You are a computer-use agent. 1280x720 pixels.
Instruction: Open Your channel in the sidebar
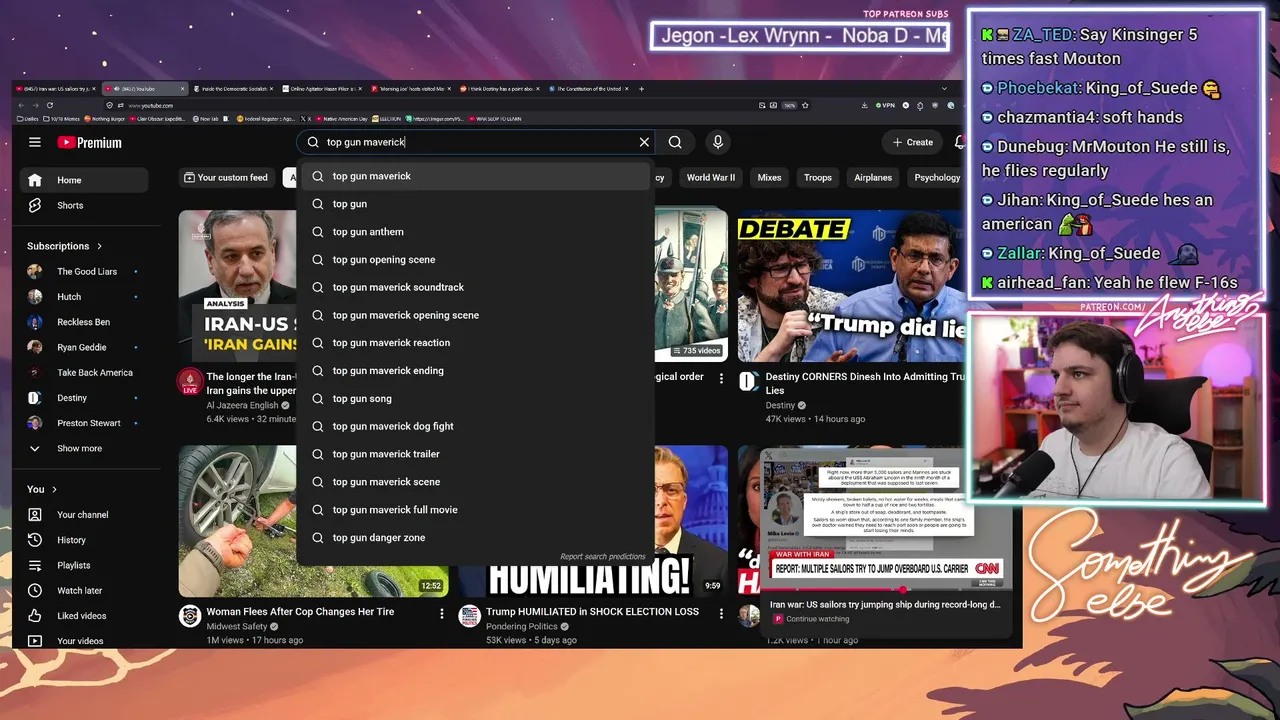coord(84,515)
